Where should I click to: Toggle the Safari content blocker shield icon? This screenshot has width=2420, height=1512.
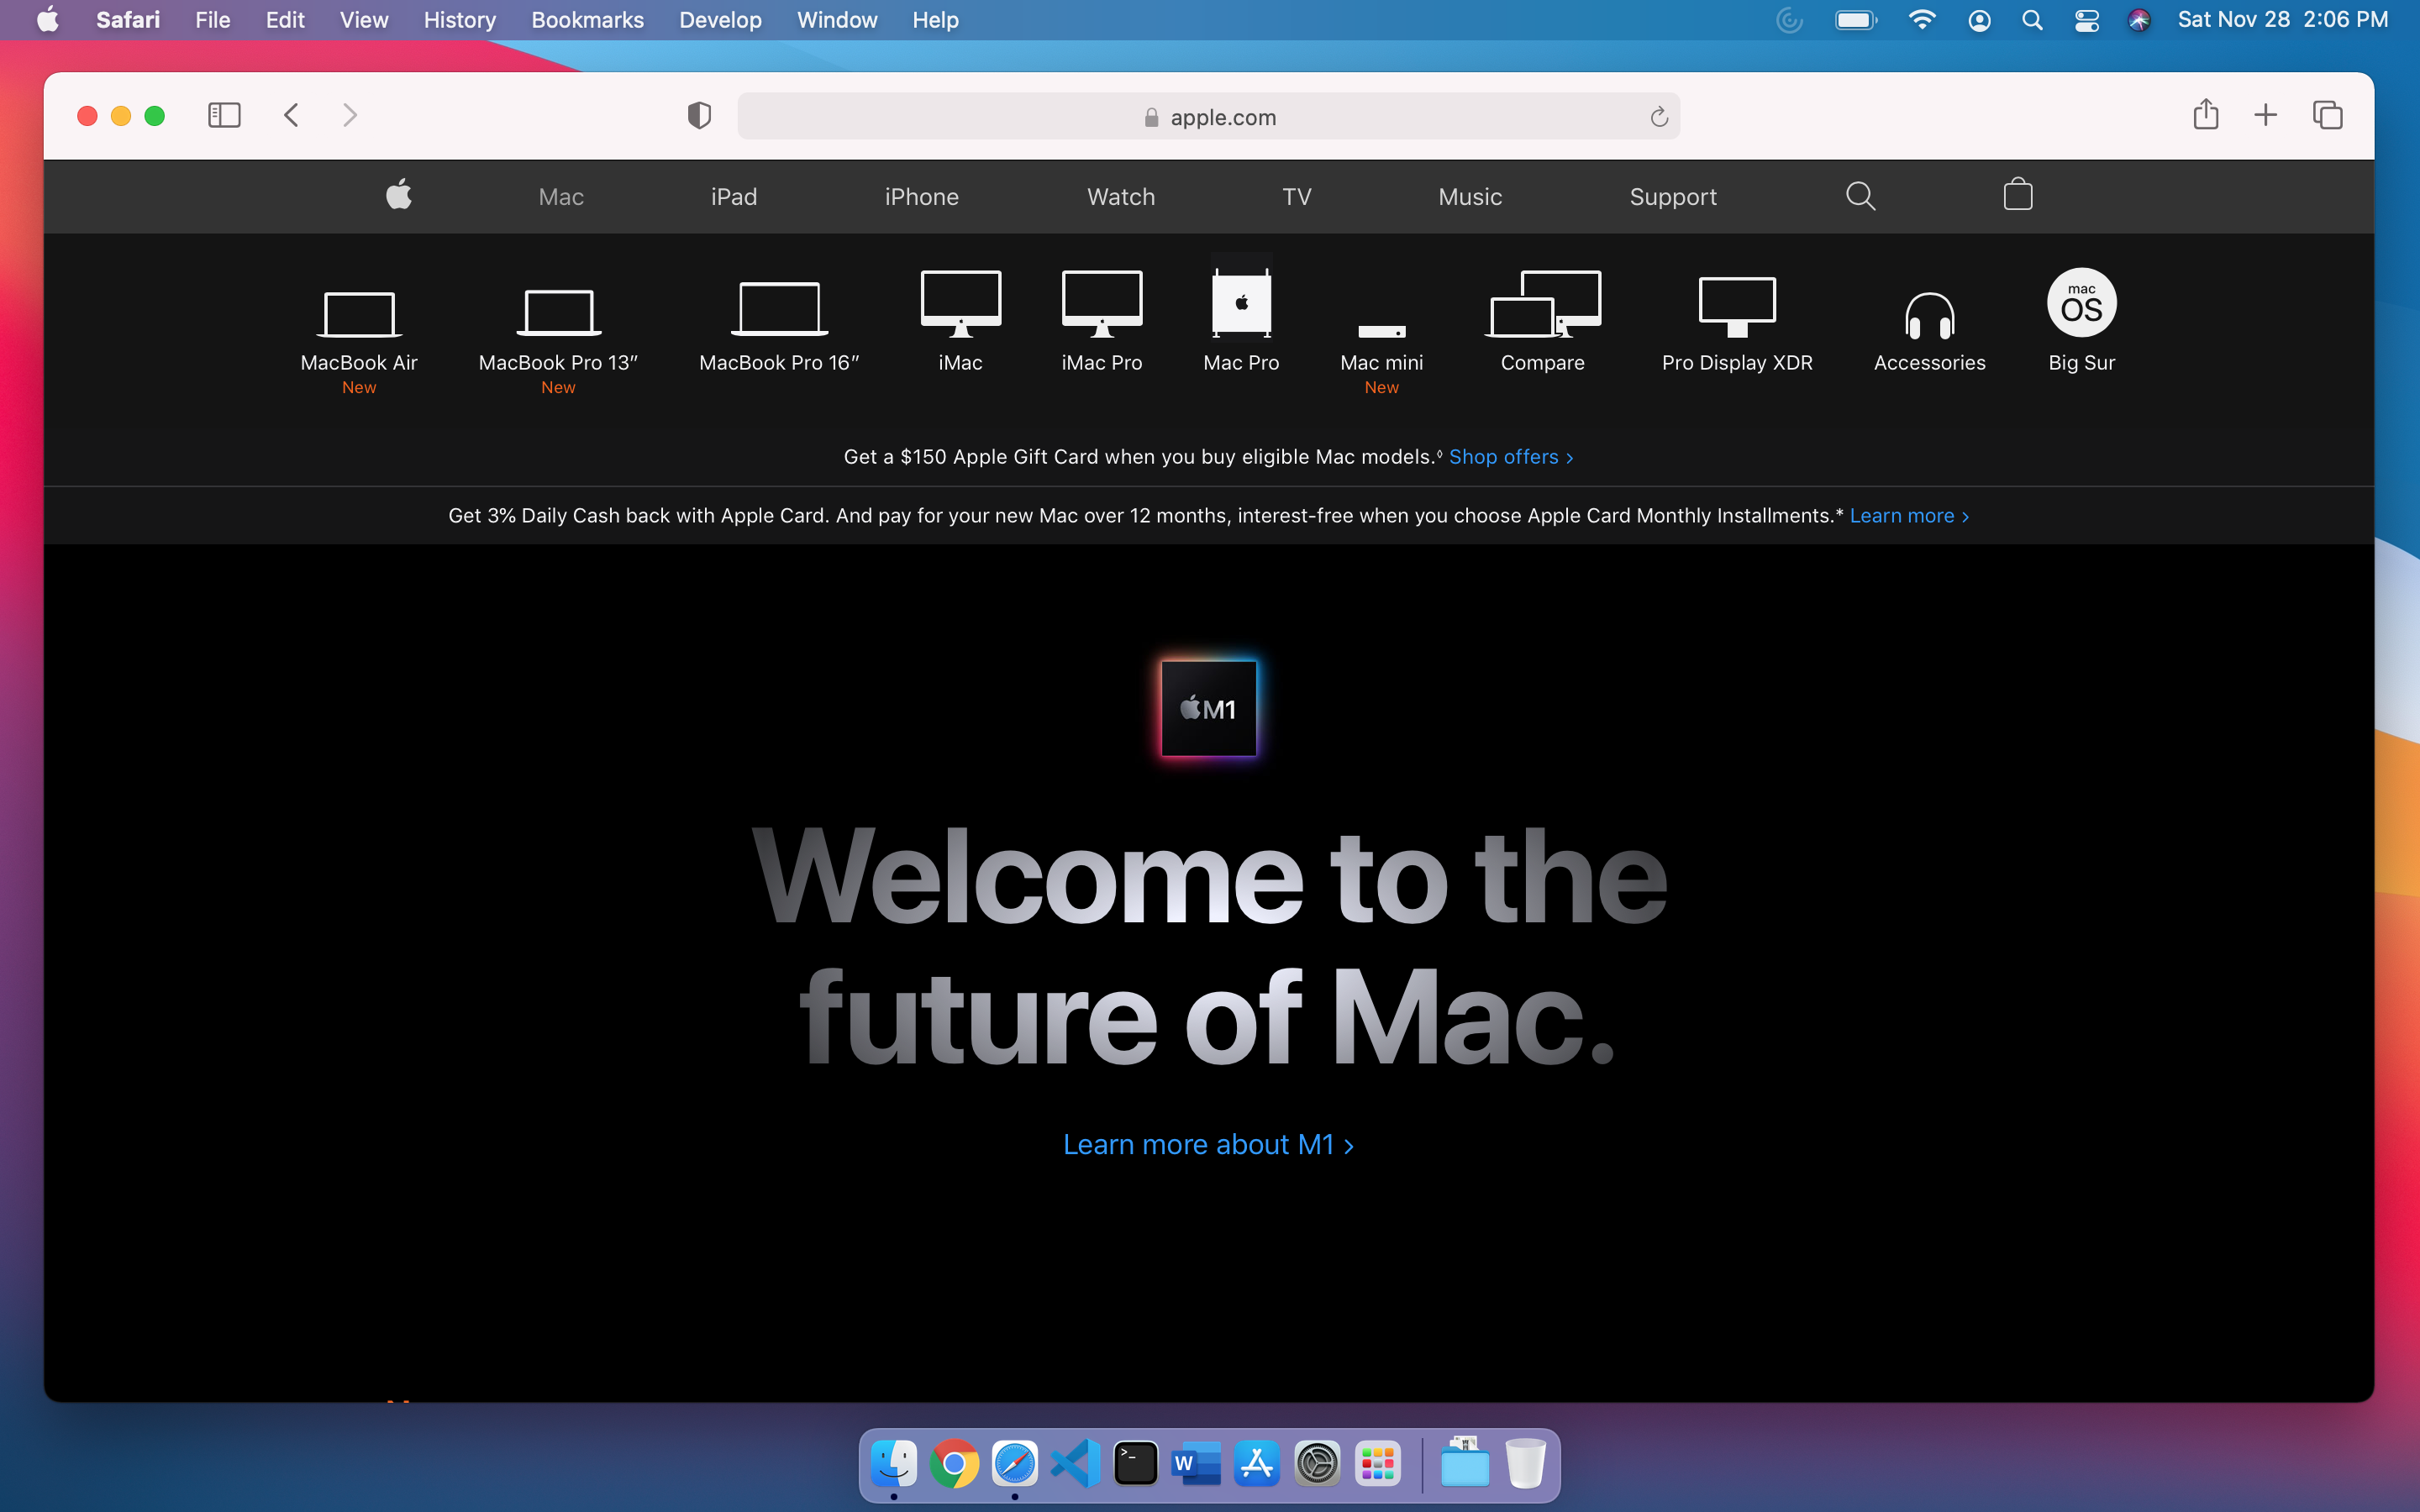point(698,117)
